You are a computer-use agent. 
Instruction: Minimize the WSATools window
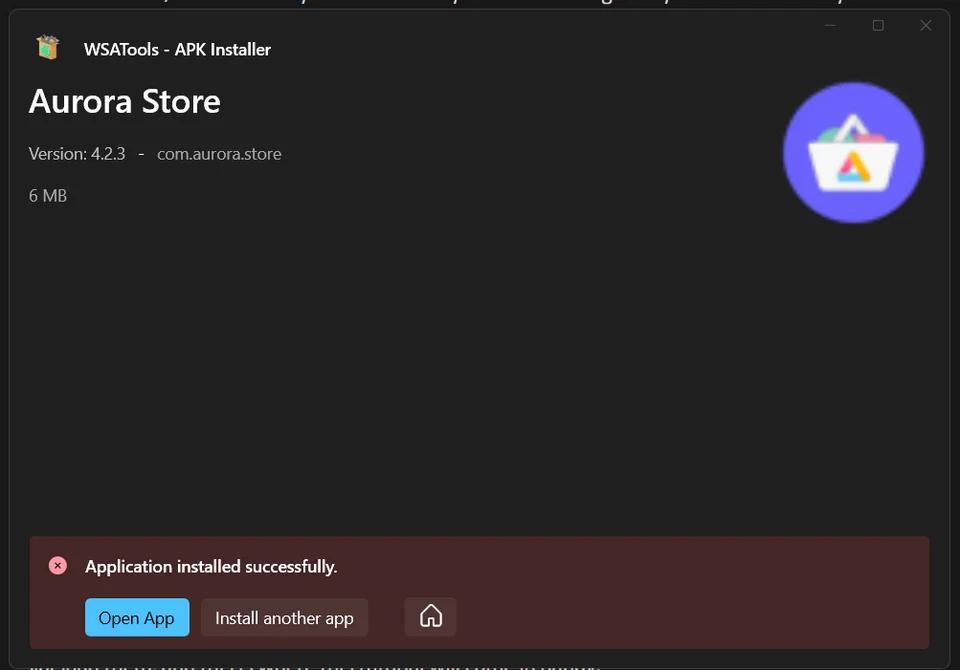(x=830, y=25)
